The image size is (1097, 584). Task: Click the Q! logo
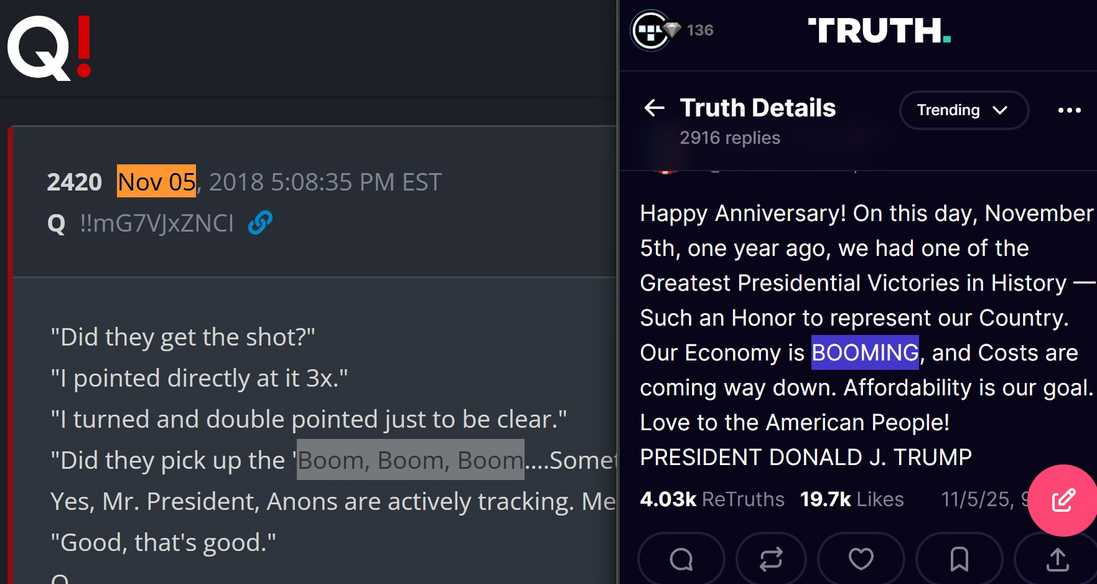point(50,48)
